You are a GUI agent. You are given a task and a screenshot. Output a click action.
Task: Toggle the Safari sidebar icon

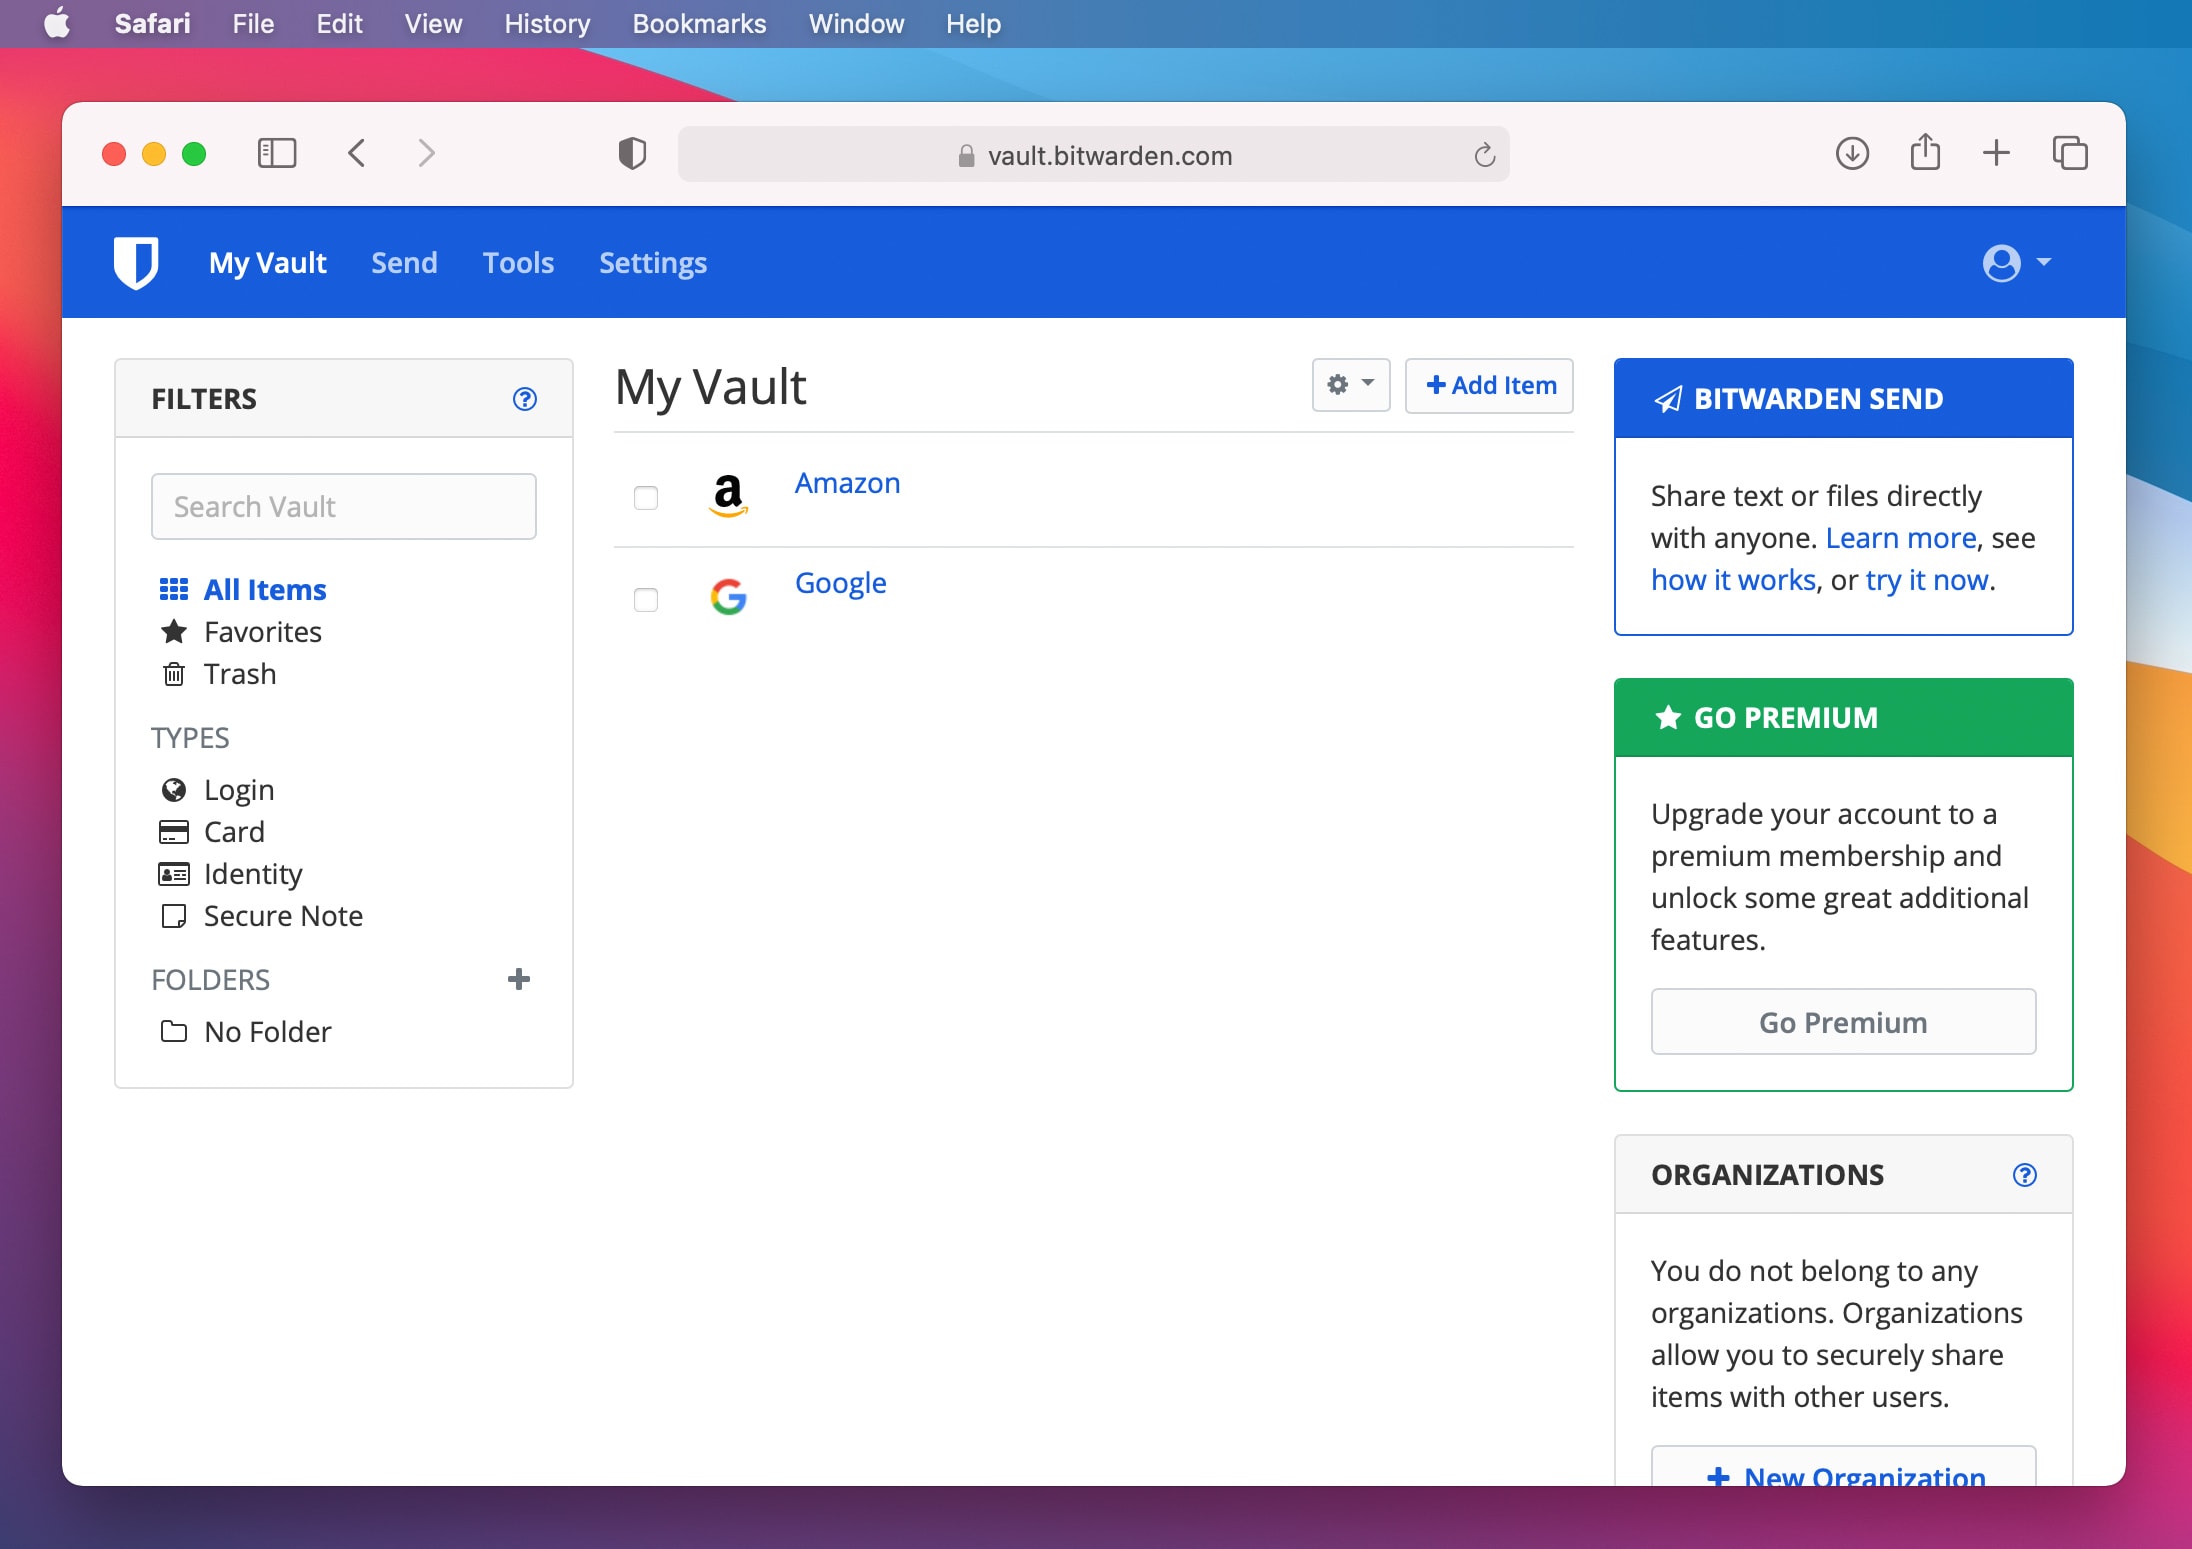tap(277, 153)
